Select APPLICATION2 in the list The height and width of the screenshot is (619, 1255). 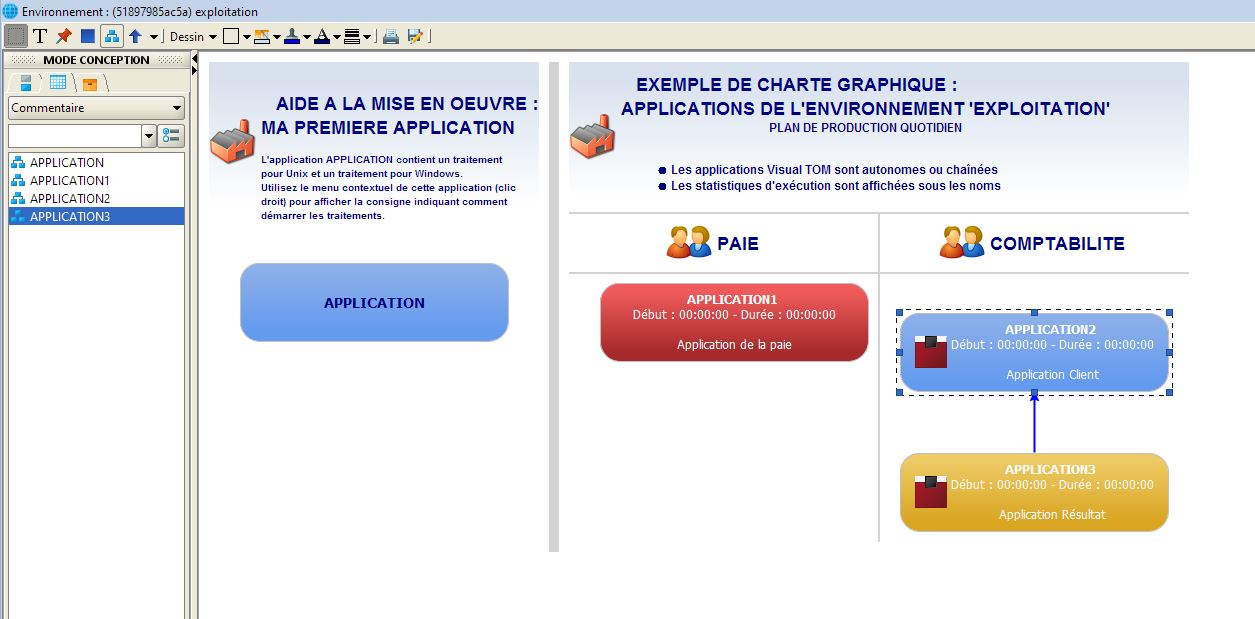tap(96, 198)
